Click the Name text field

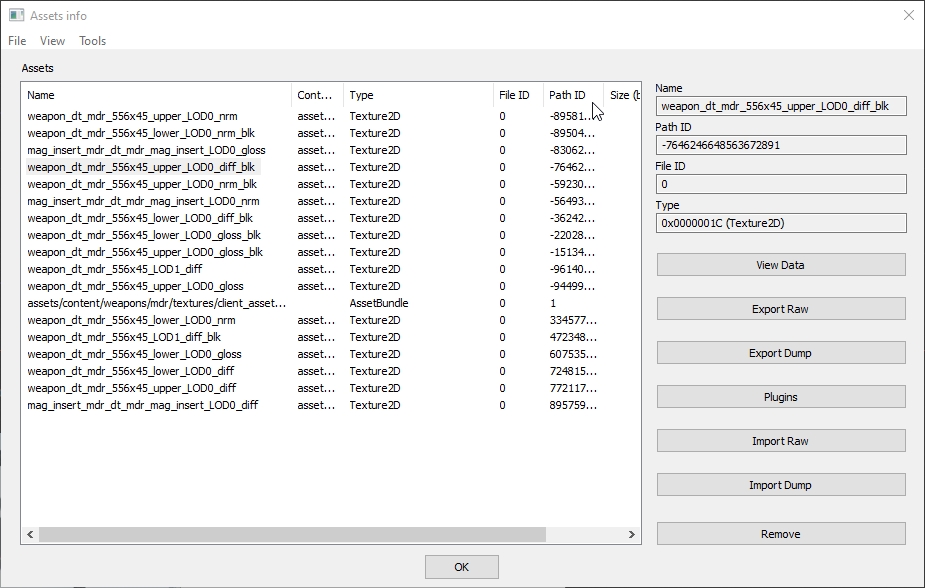781,106
